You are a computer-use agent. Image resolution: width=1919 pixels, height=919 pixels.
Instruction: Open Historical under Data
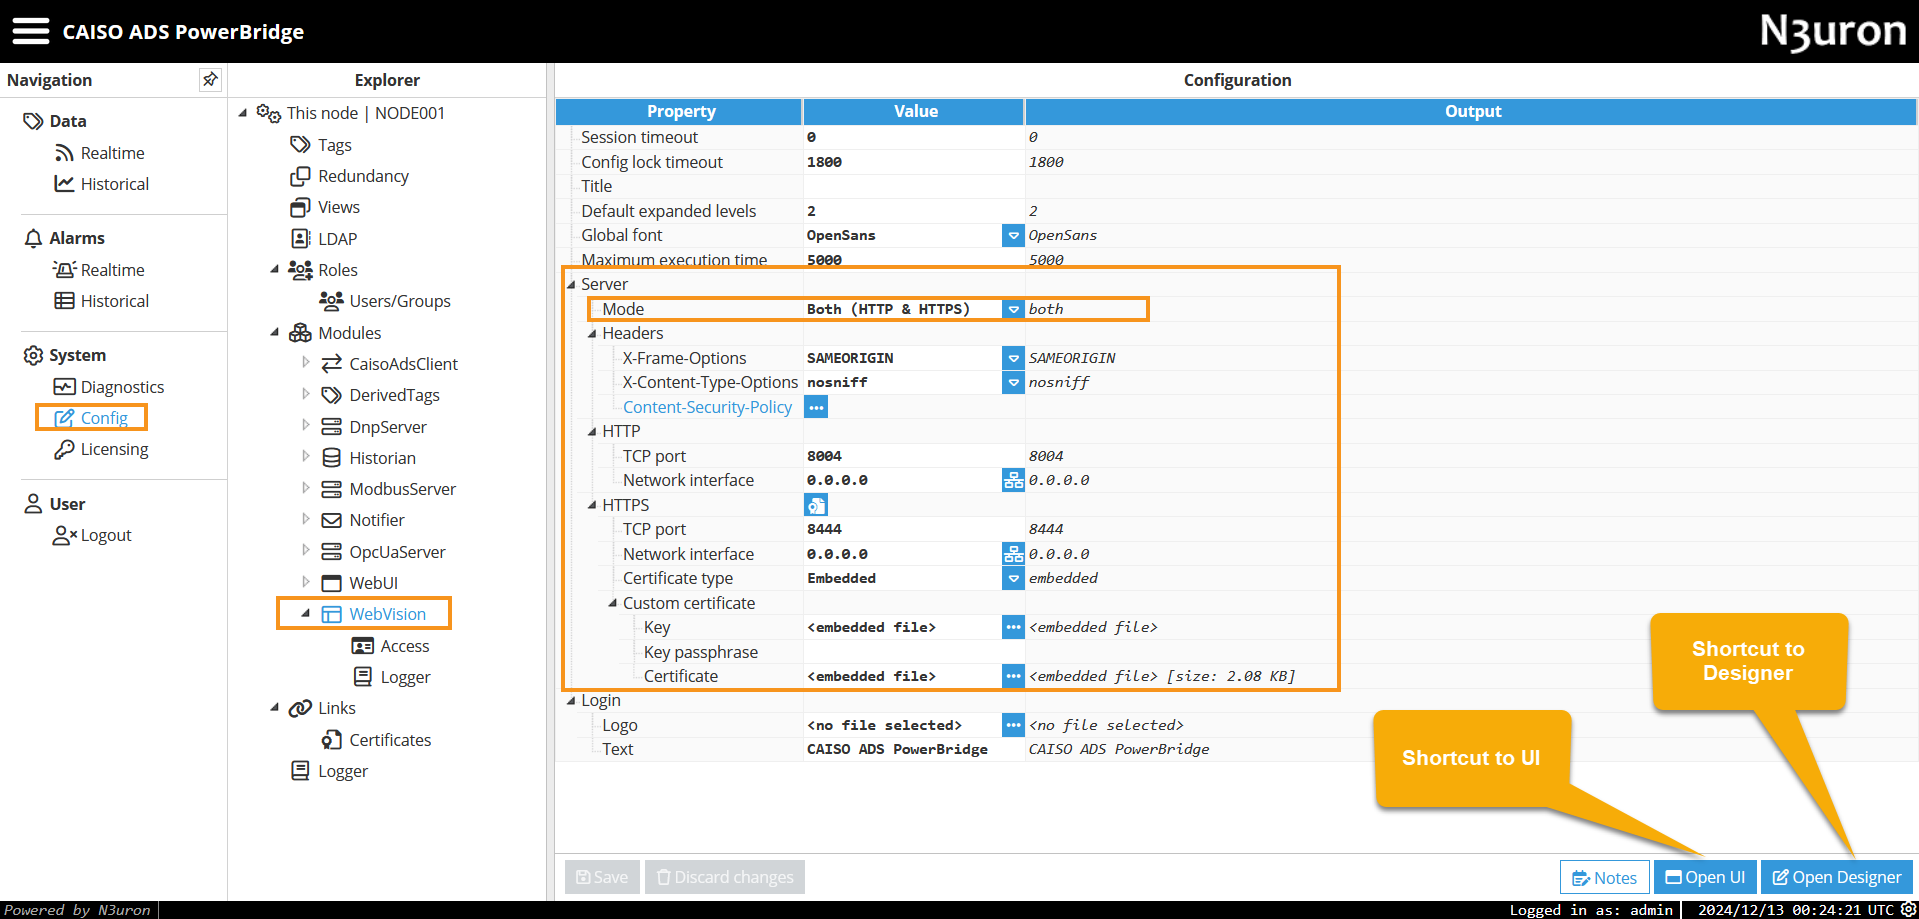101,184
